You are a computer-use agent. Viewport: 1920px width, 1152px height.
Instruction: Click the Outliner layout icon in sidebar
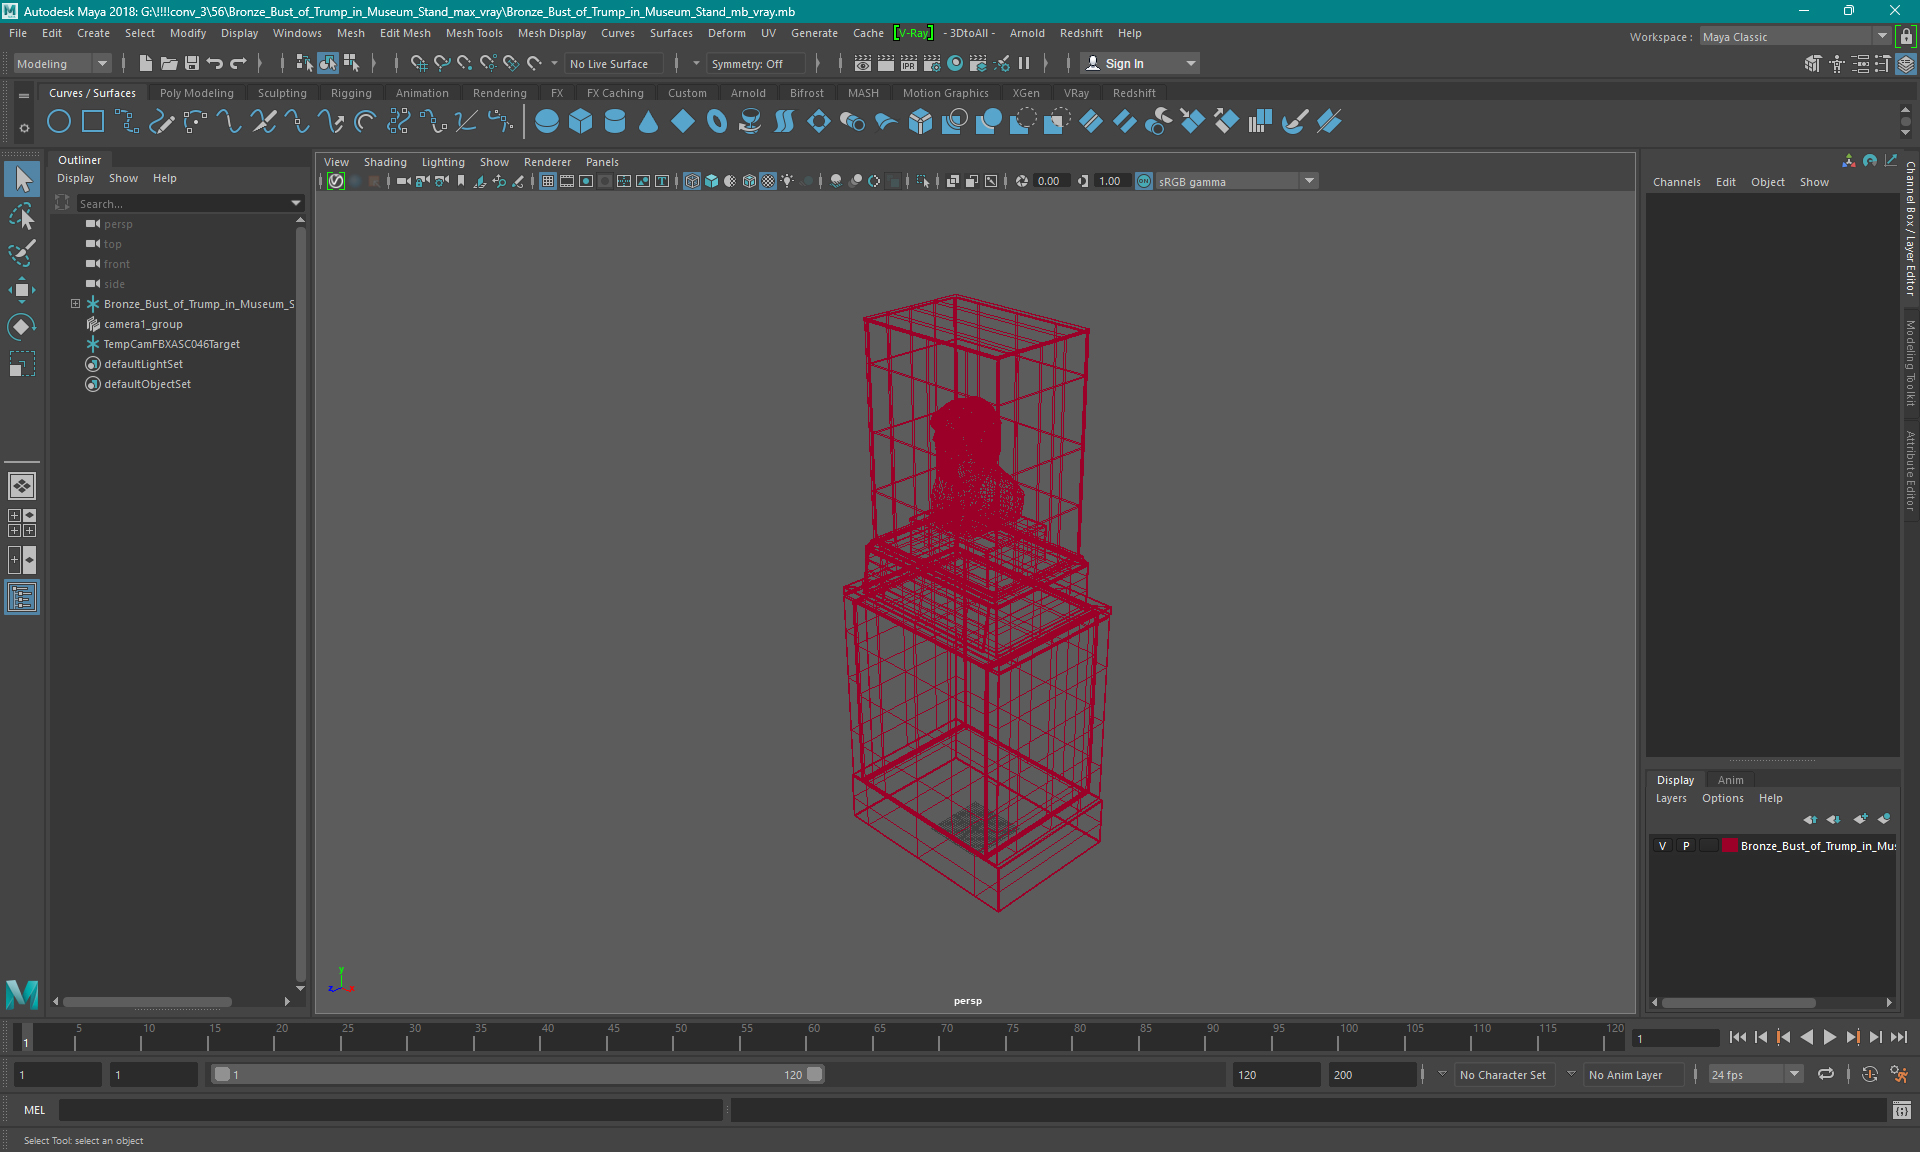22,597
